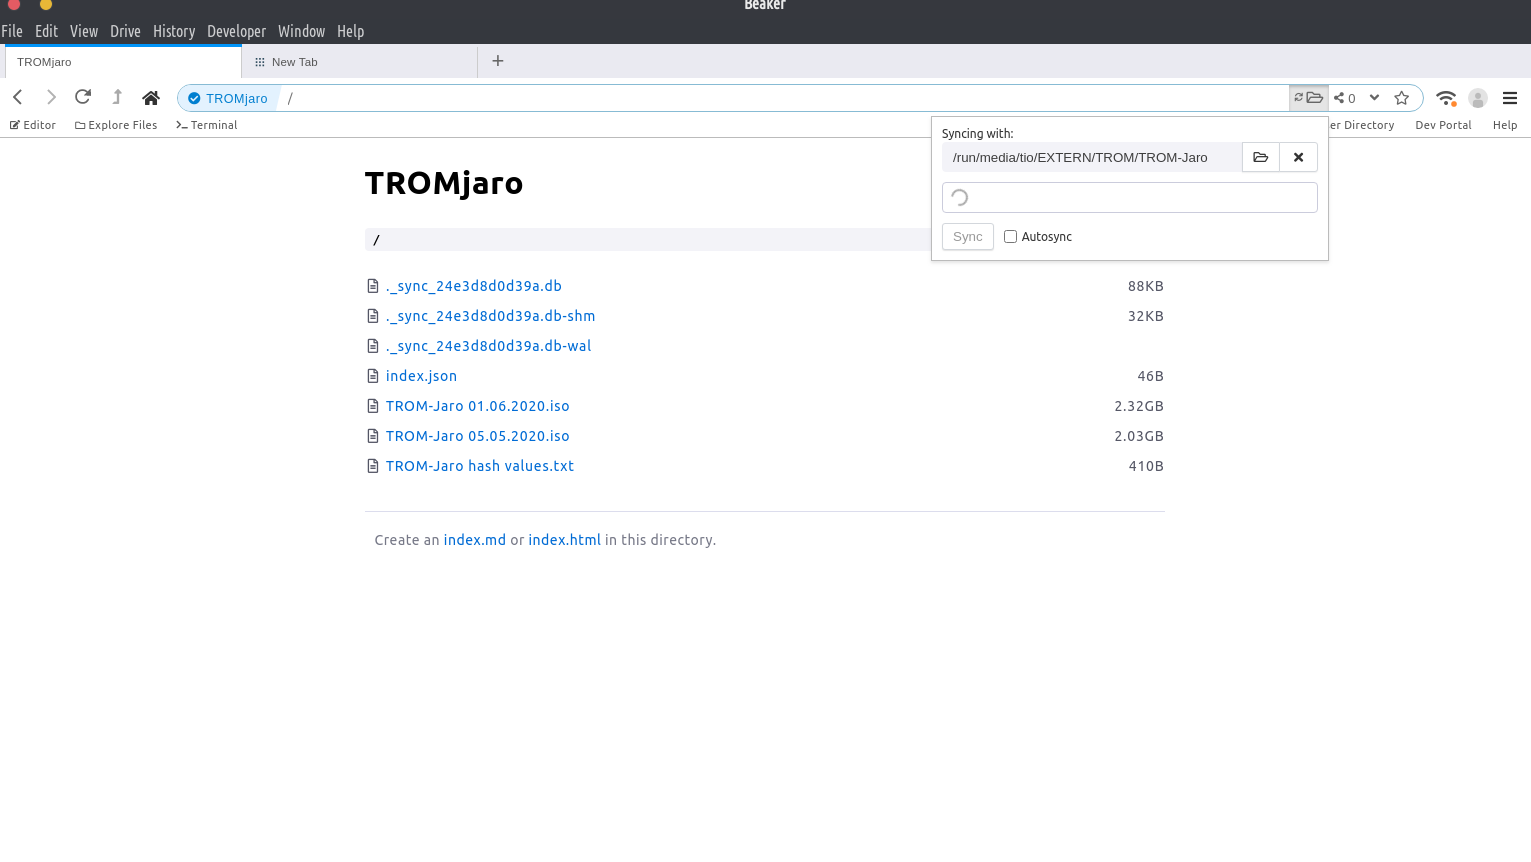
Task: Click the file icon beside TROM-Jaro 05.05.2020.iso
Action: [x=373, y=436]
